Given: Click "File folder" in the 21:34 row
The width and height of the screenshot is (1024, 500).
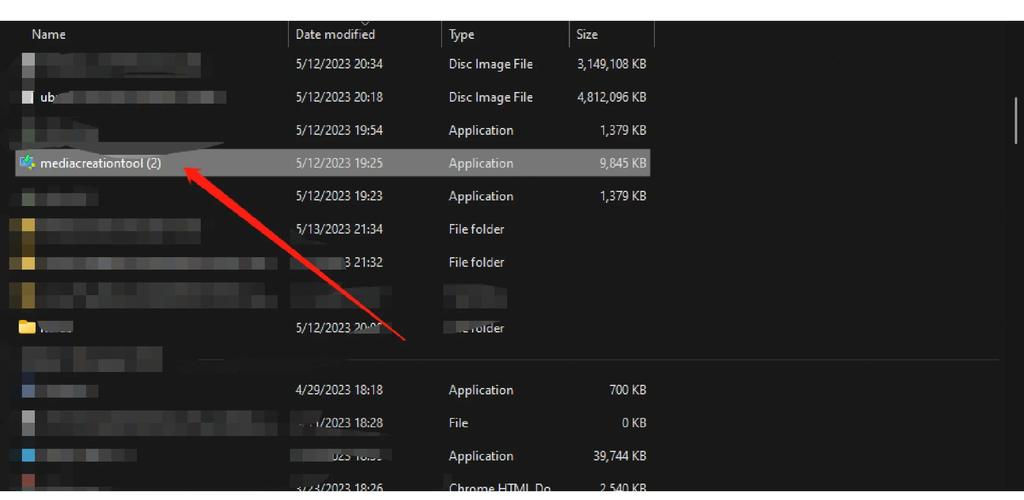Looking at the screenshot, I should (x=476, y=229).
